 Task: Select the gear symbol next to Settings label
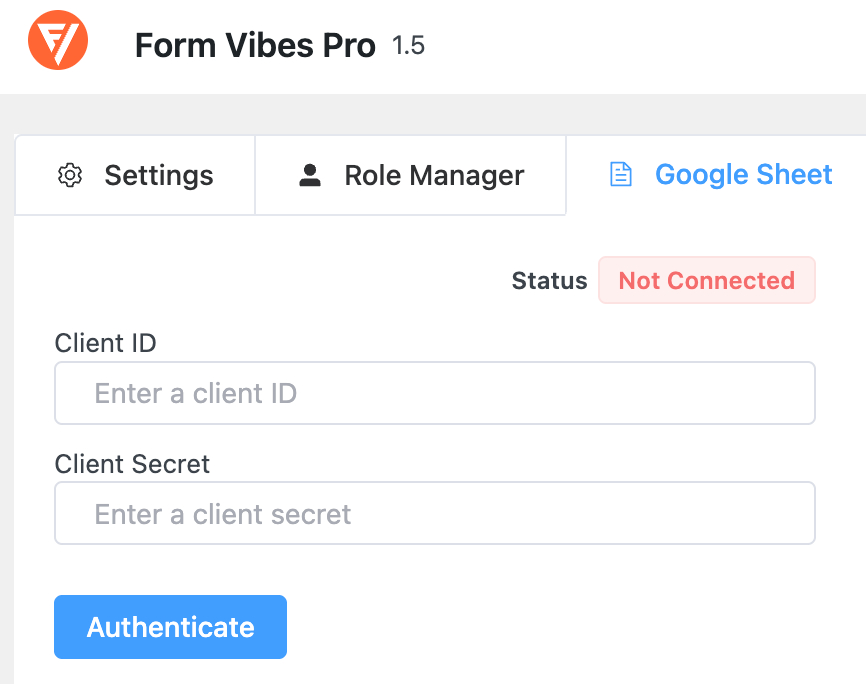[70, 175]
